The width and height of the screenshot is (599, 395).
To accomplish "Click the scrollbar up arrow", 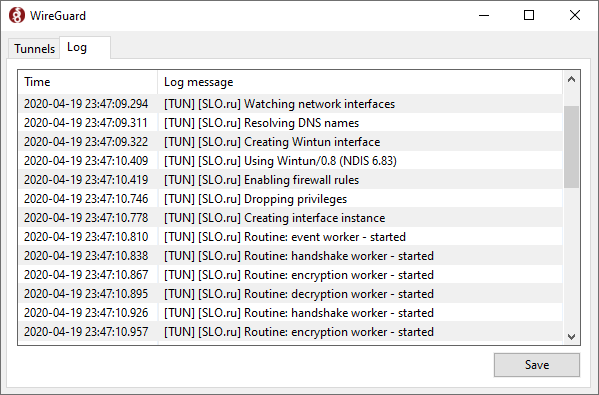I will click(571, 79).
